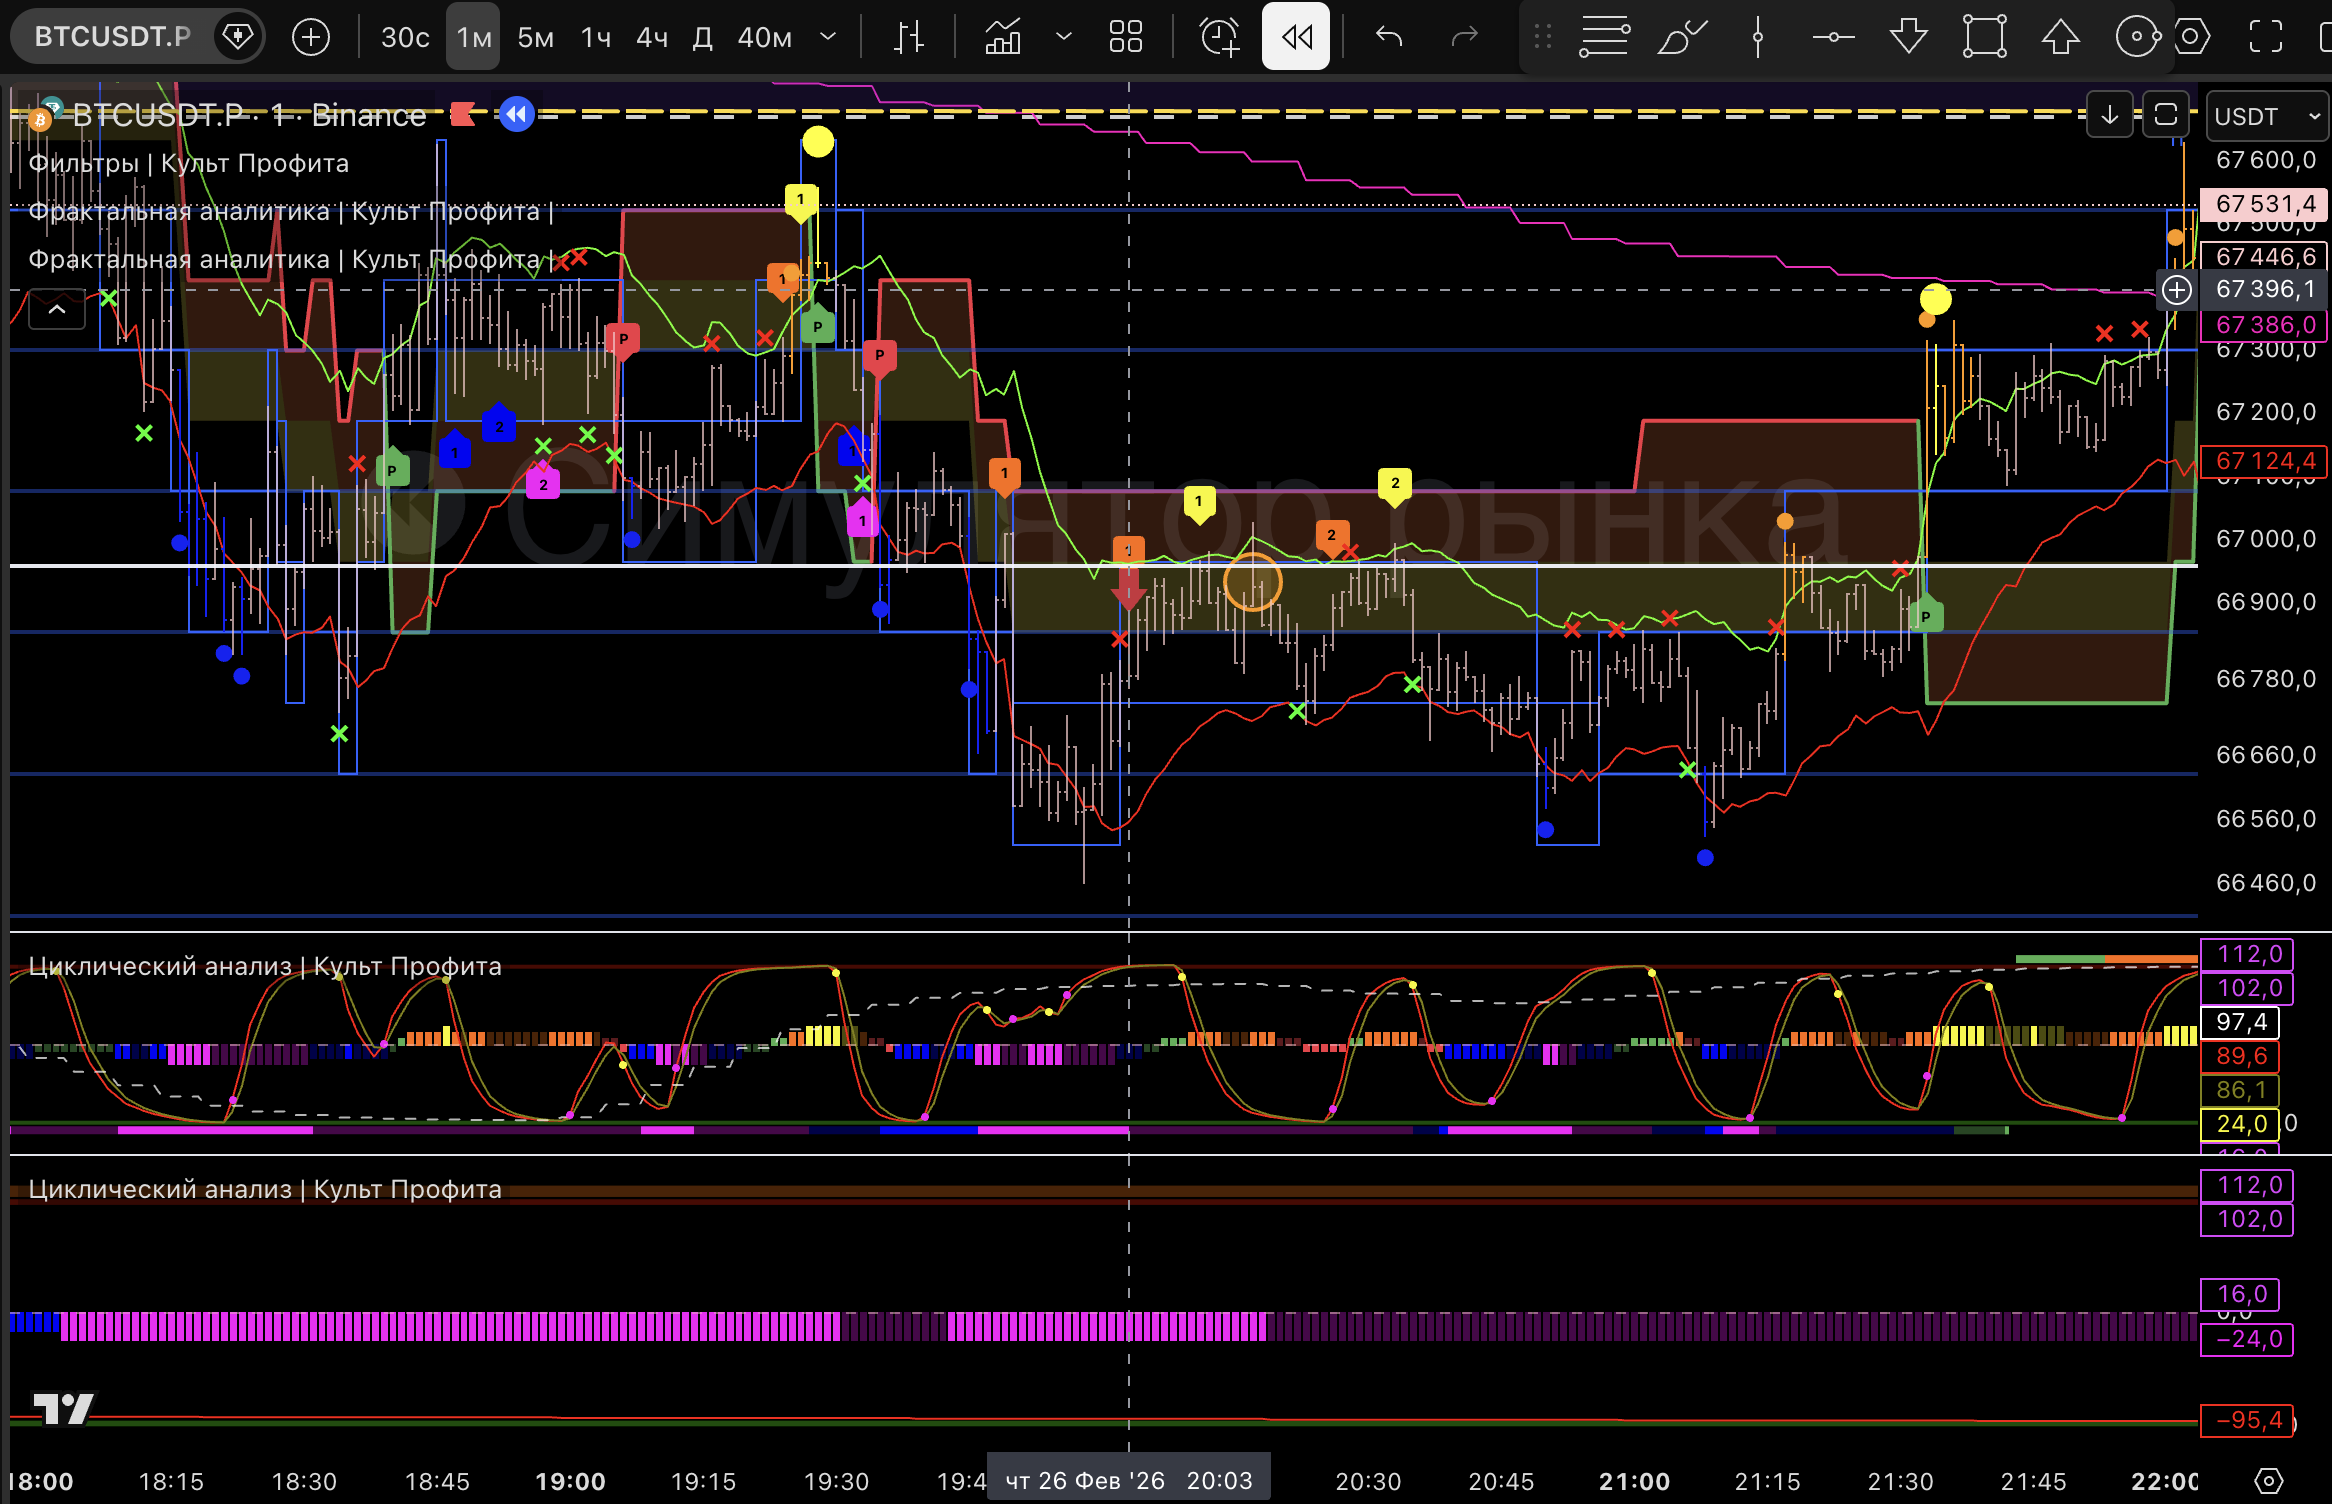Select the rectangle drawing tool
Screen dimensions: 2332x1504
(x=1984, y=37)
